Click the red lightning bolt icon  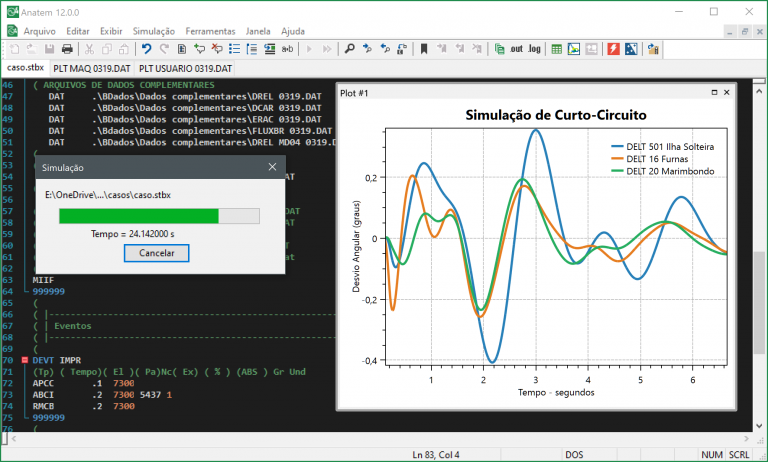[613, 48]
